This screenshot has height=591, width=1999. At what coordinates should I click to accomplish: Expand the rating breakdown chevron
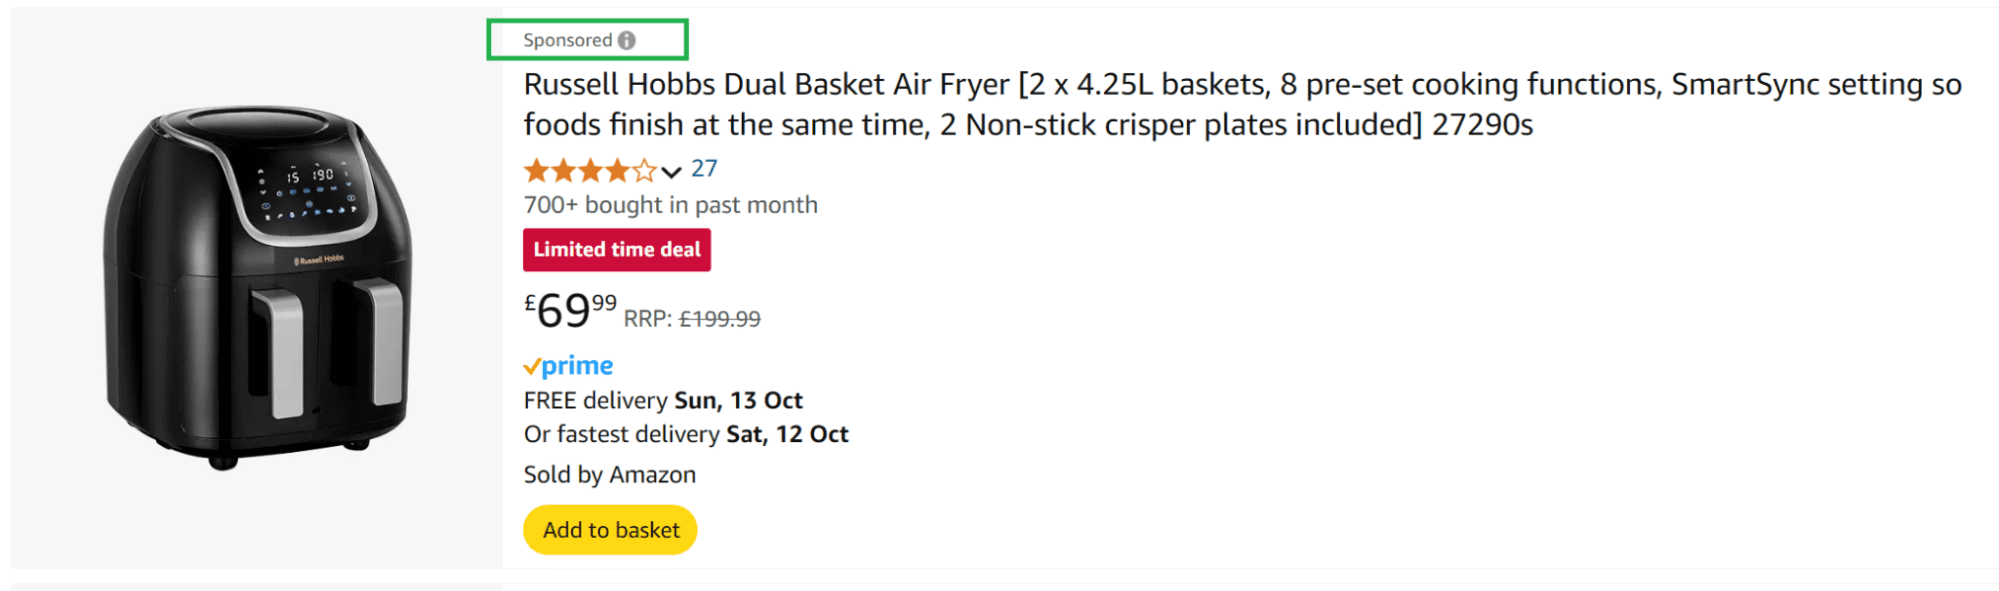[x=671, y=172]
